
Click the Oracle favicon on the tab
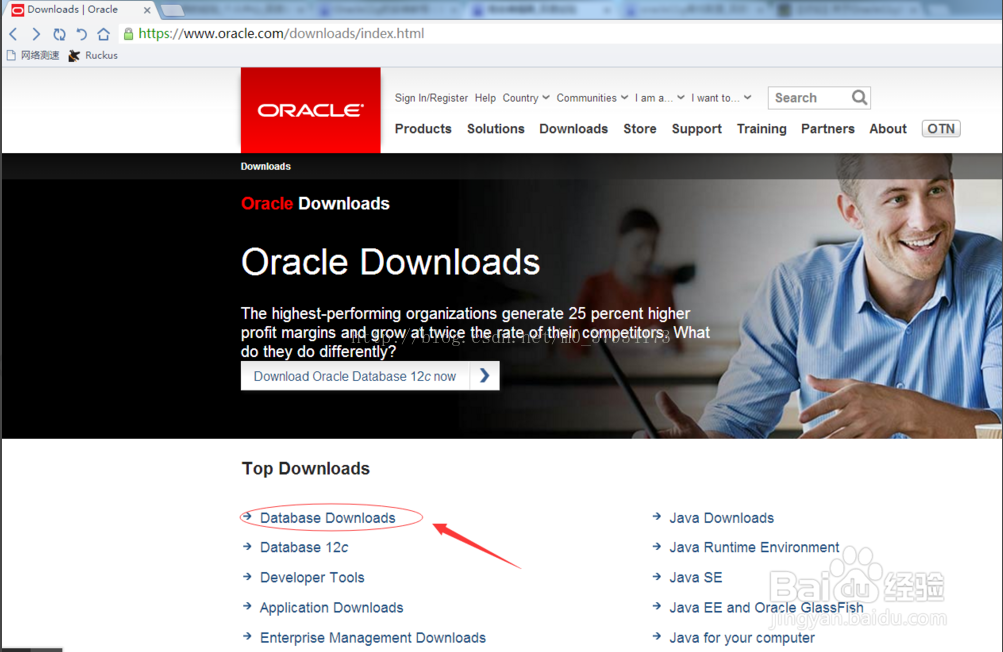18,10
